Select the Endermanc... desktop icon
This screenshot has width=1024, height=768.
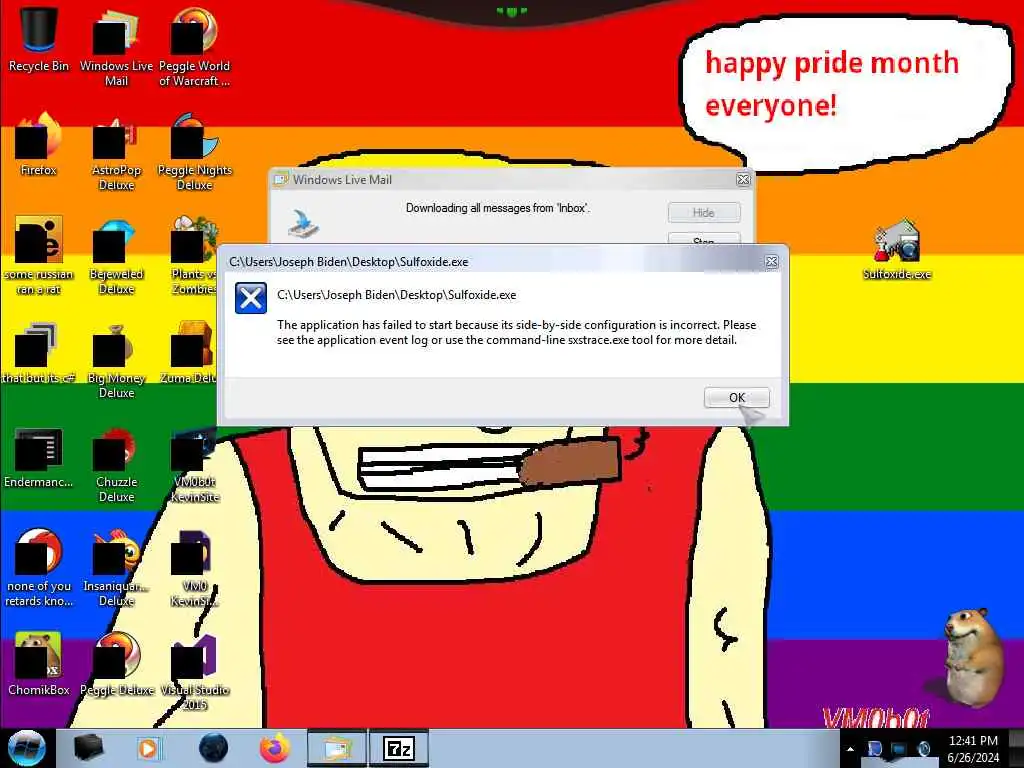point(39,457)
